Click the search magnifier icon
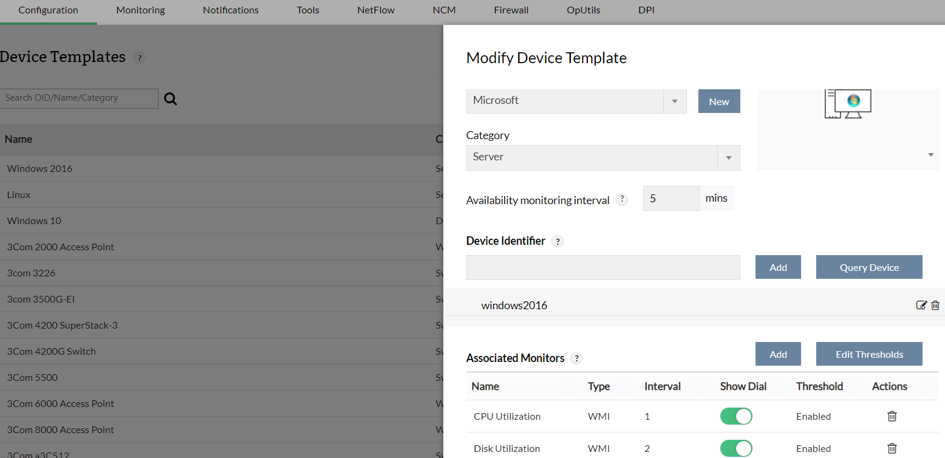Image resolution: width=945 pixels, height=458 pixels. pos(170,99)
